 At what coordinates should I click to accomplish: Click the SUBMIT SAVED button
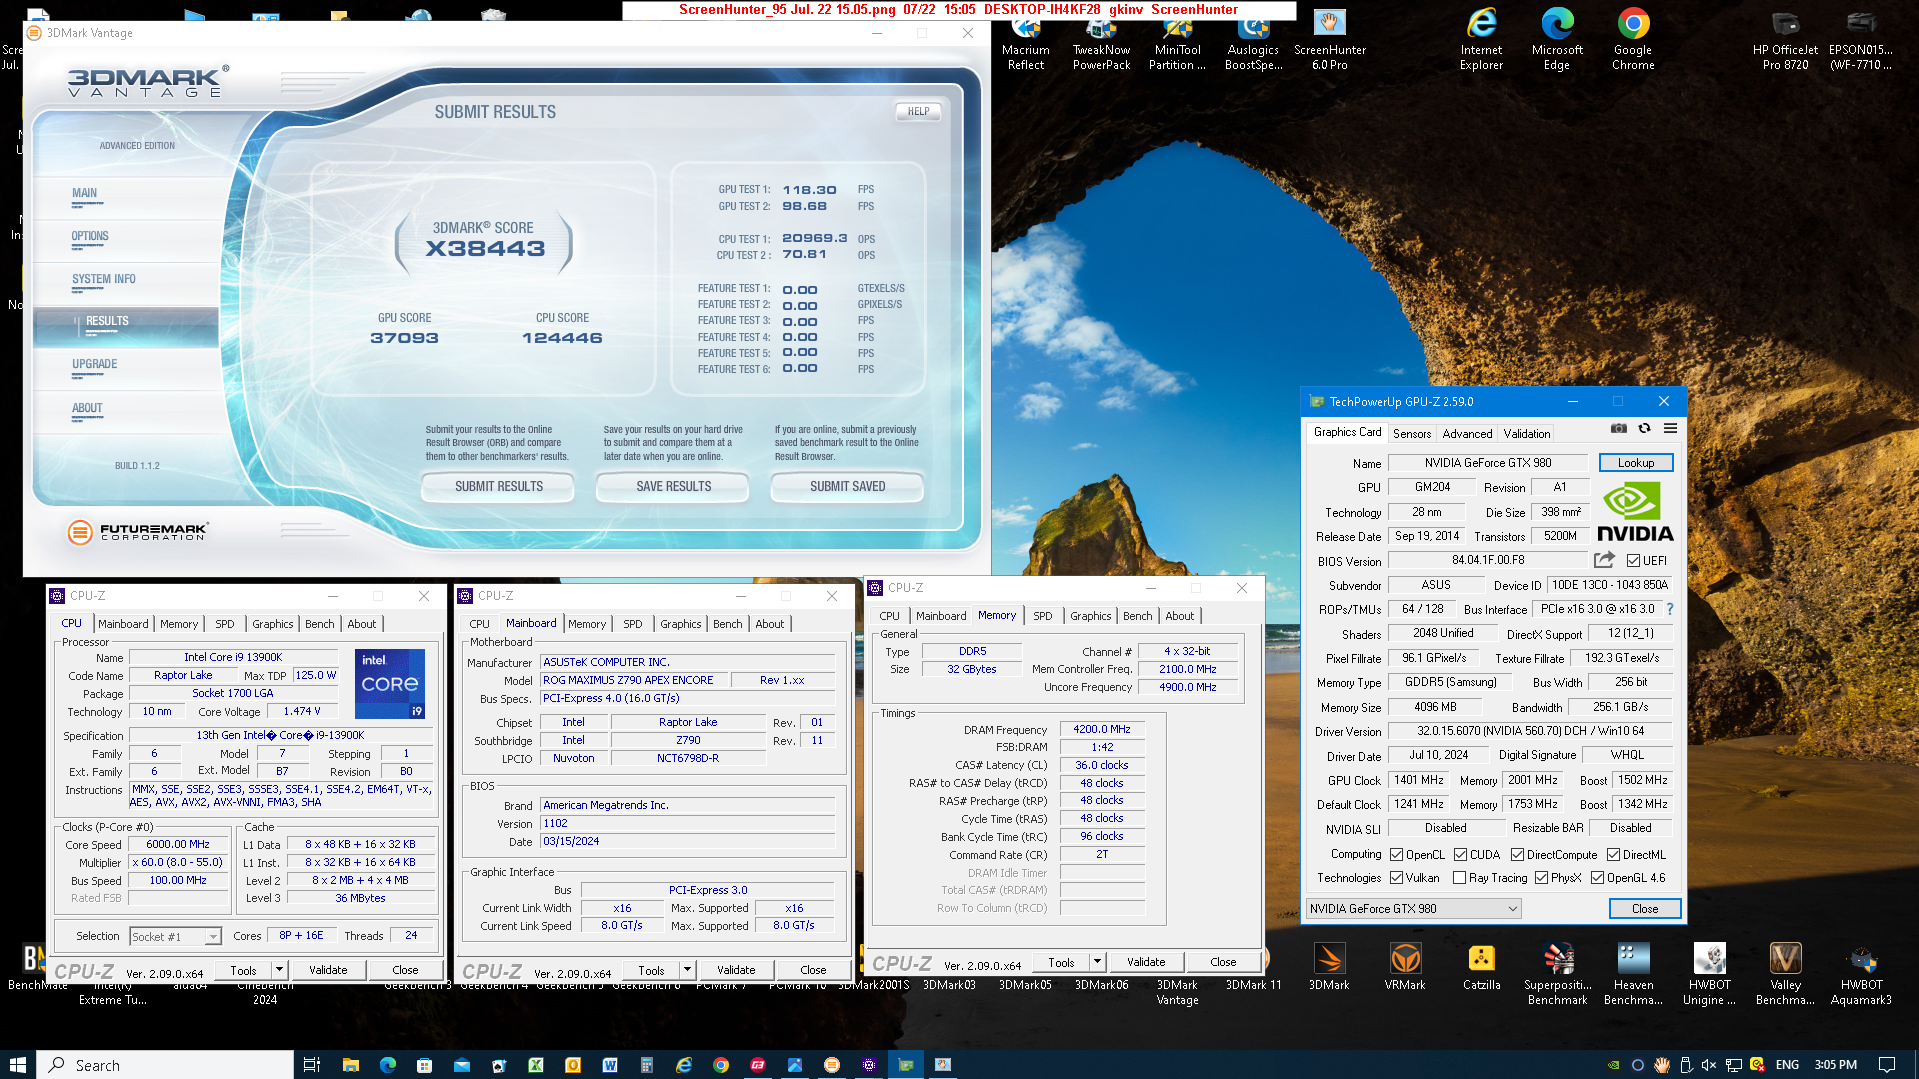tap(847, 486)
